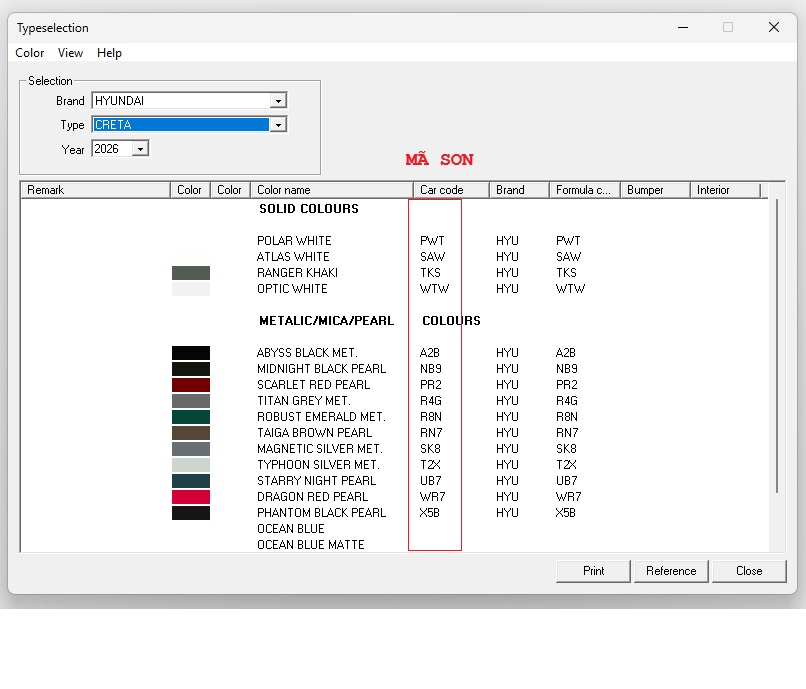Viewport: 806px width, 689px height.
Task: Click the Ranger Khaki color swatch
Action: point(191,273)
